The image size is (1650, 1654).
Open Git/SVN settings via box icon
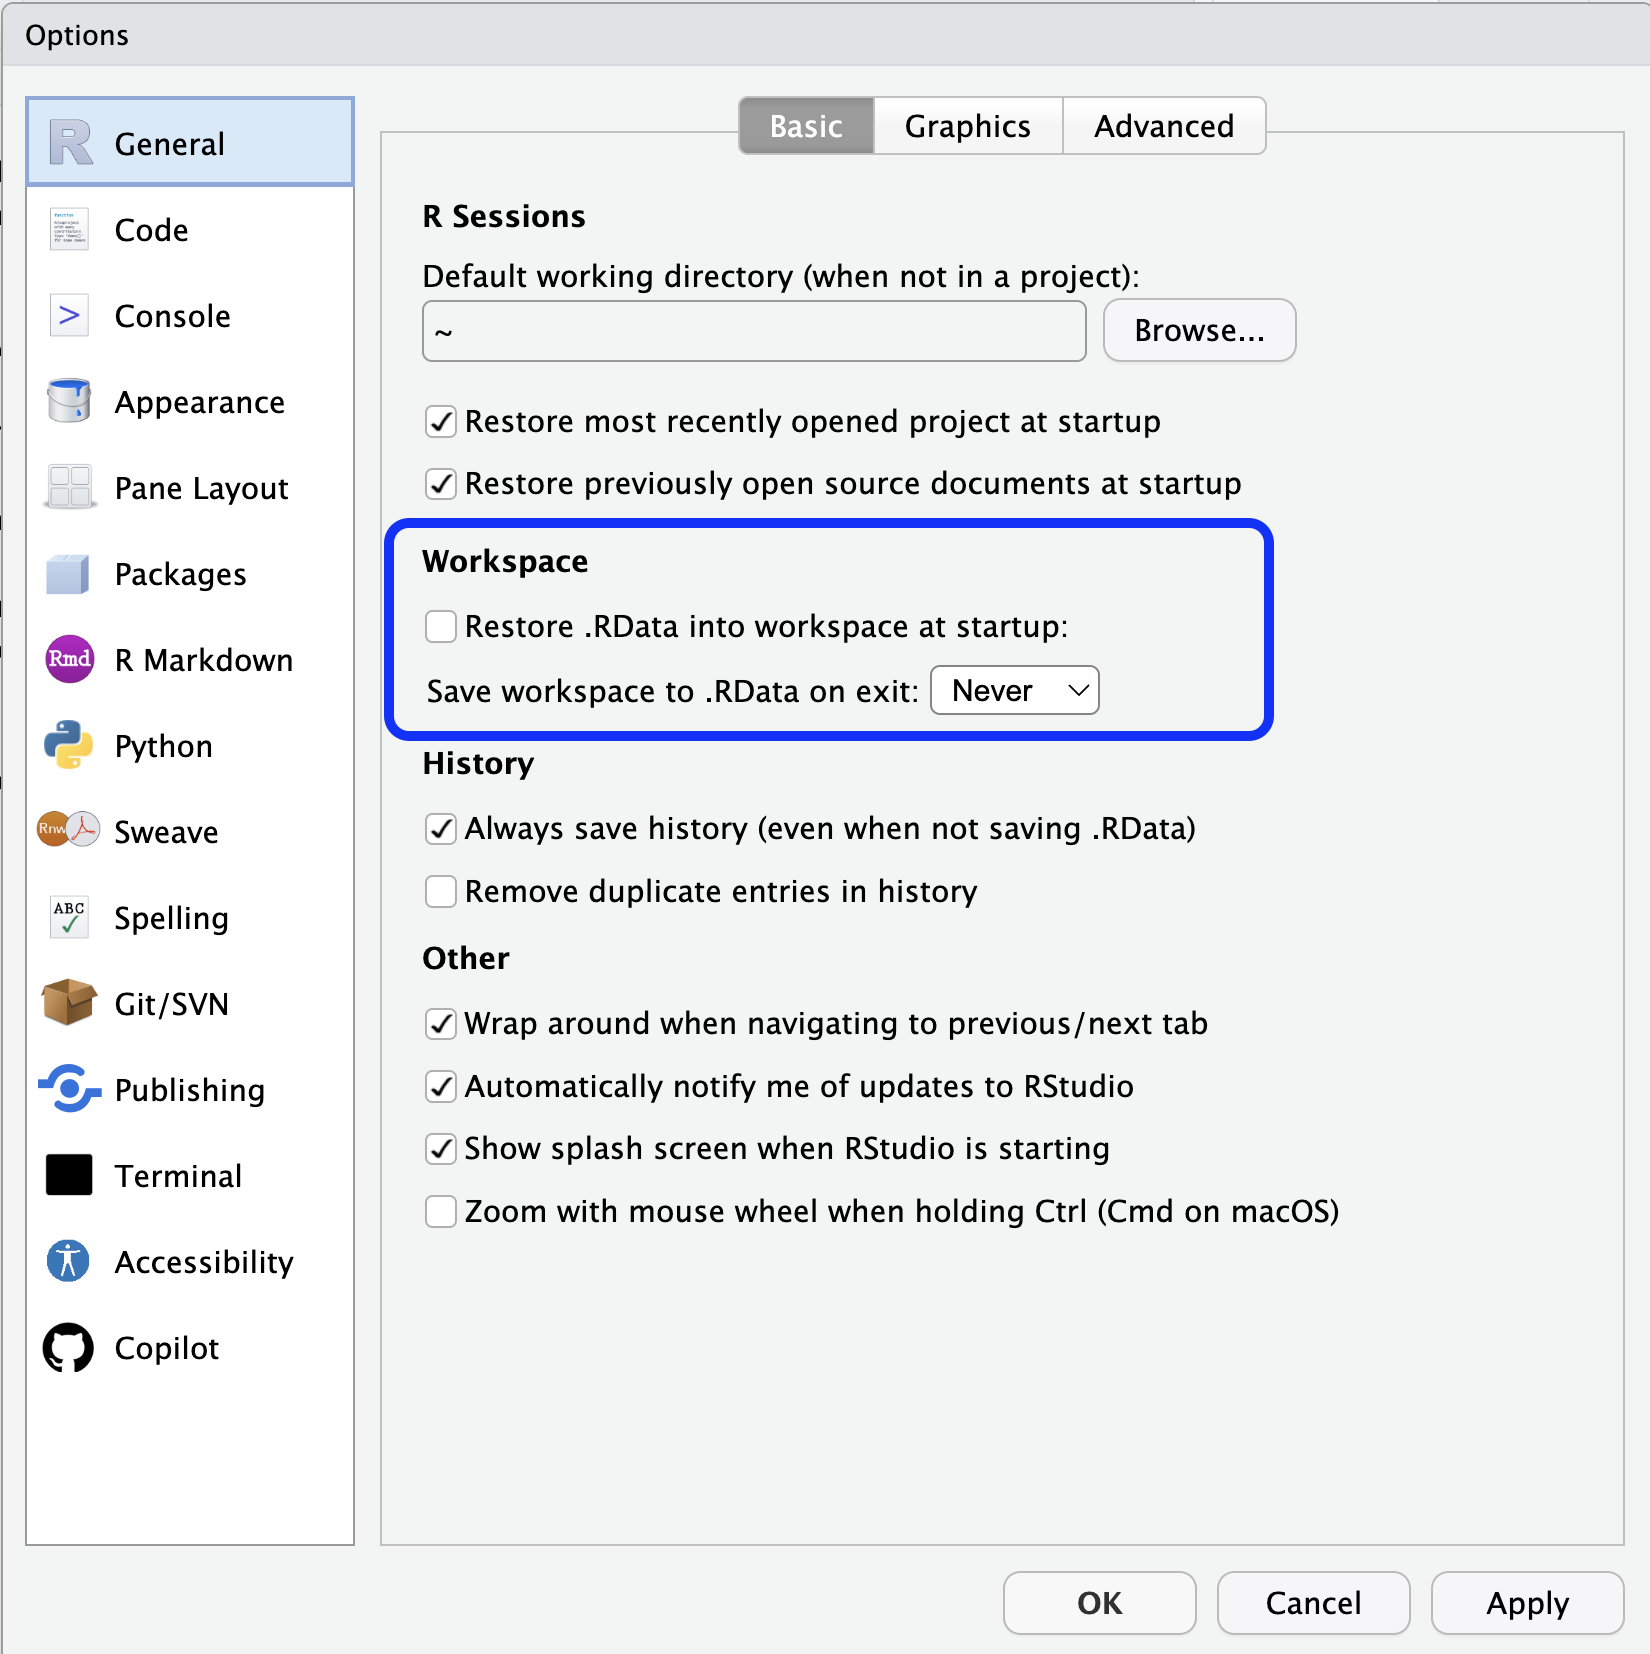coord(68,1003)
